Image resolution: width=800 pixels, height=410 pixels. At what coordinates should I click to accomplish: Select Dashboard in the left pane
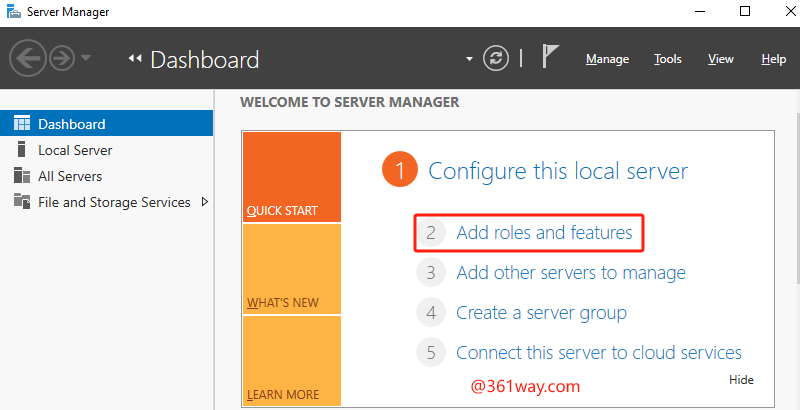pos(106,123)
